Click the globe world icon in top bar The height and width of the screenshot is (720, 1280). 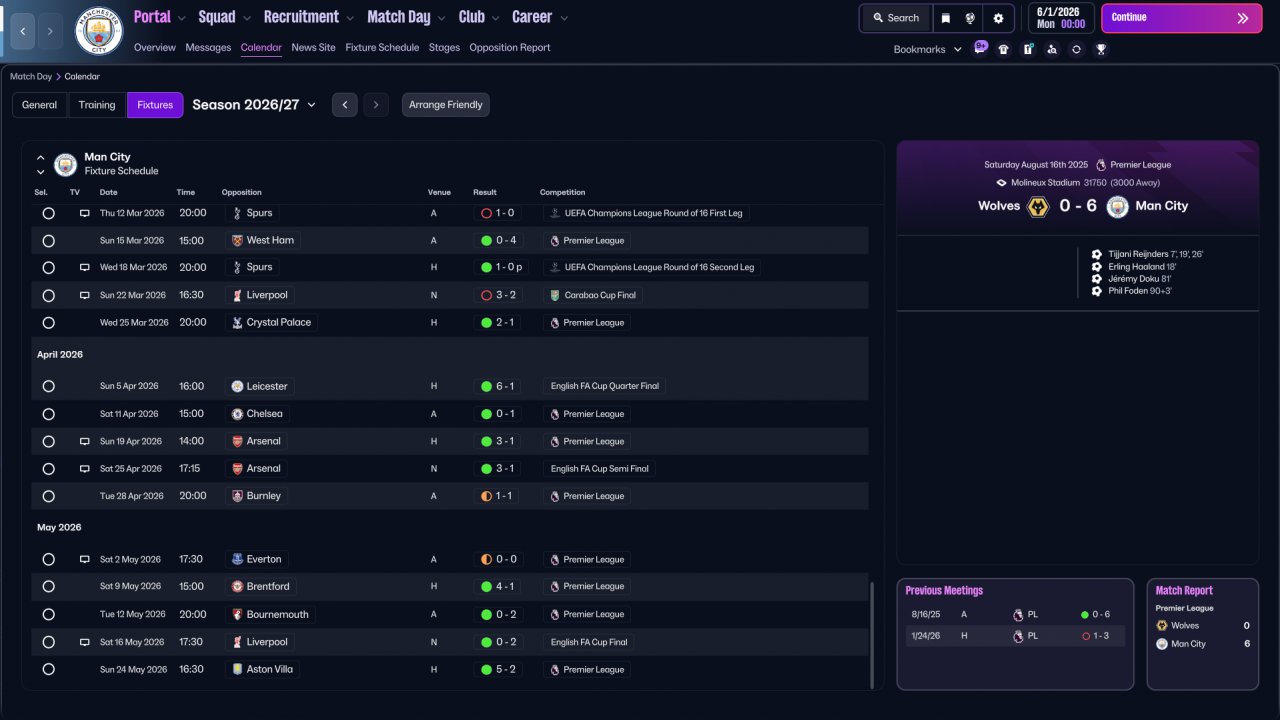point(970,18)
